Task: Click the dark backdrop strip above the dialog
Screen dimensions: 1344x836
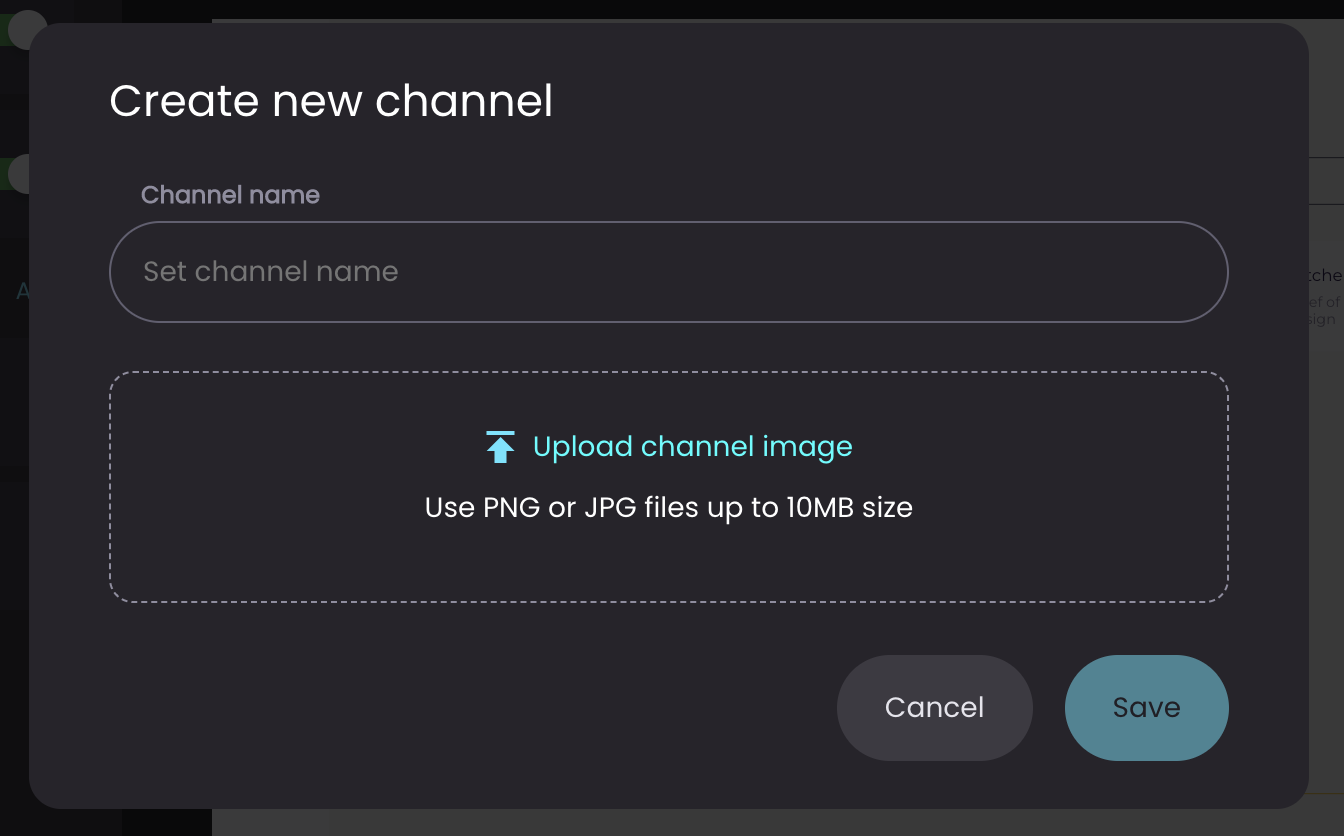Action: tap(672, 9)
